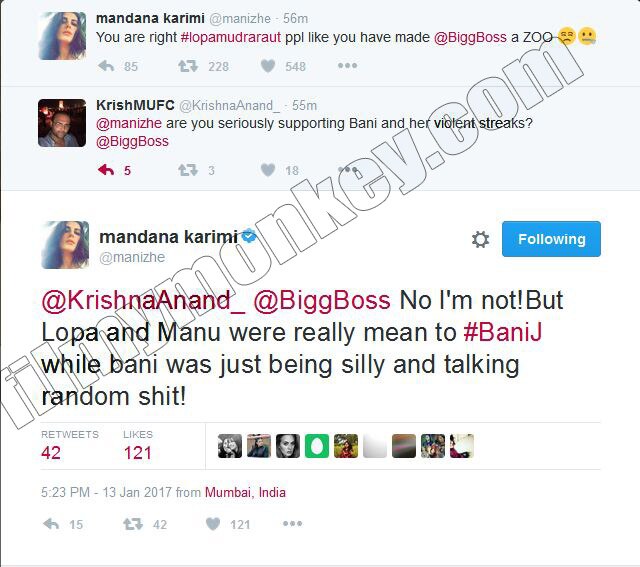Toggle retweet on main tweet showing 42
Screen dimensions: 640x567
[x=133, y=524]
